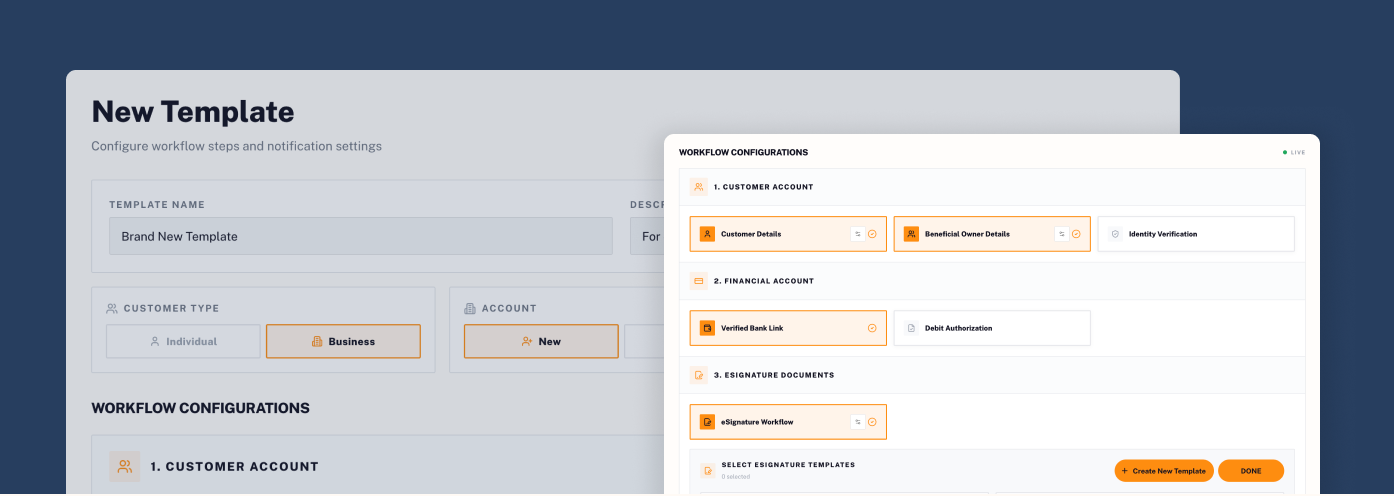This screenshot has height=496, width=1394.
Task: Toggle the Beneficial Owner Details workflow step
Action: click(x=992, y=234)
